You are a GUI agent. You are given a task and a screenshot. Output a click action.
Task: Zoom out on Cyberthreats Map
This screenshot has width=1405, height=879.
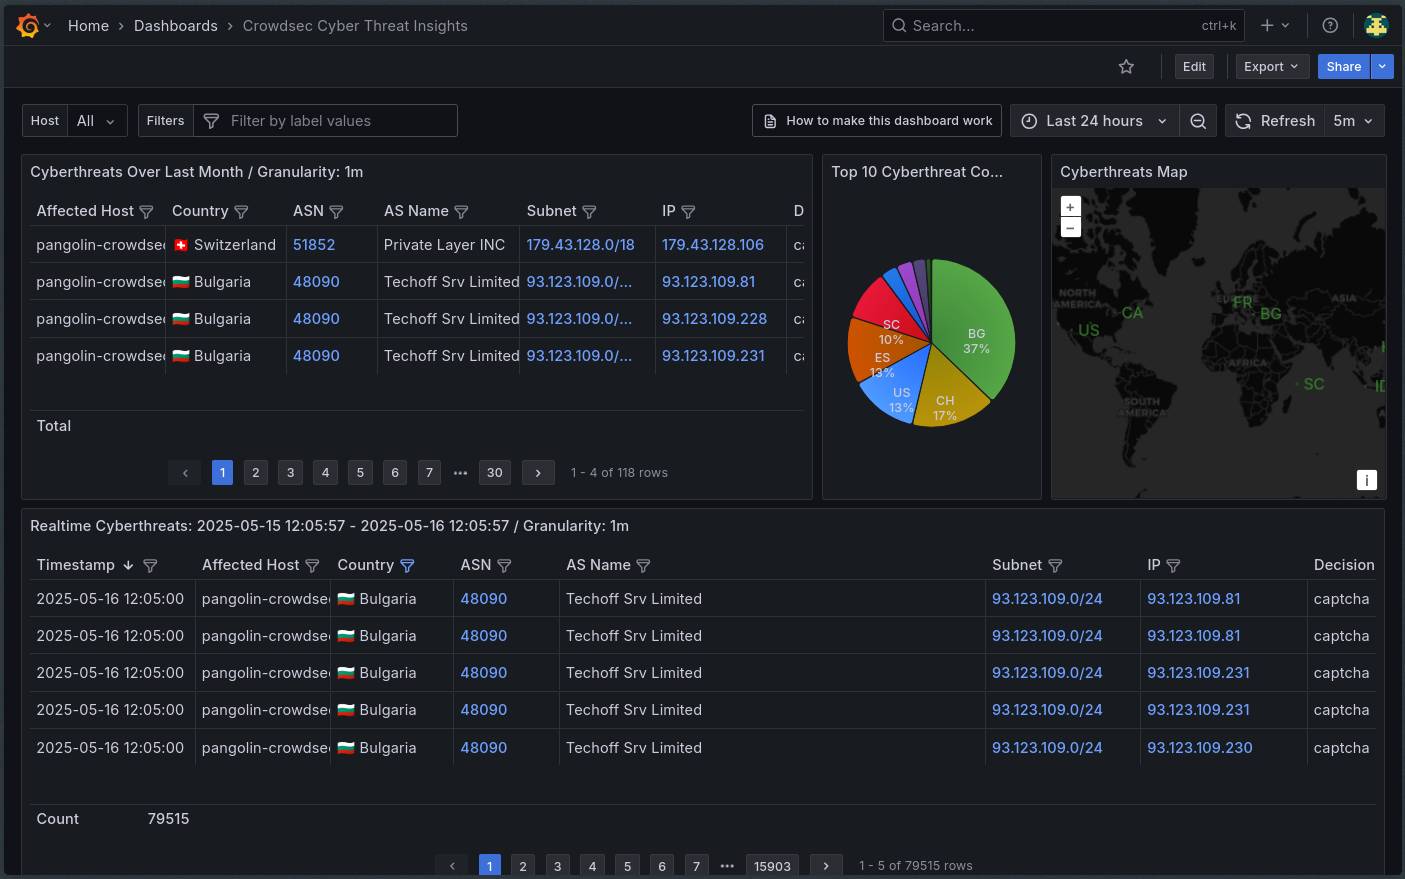pyautogui.click(x=1070, y=228)
